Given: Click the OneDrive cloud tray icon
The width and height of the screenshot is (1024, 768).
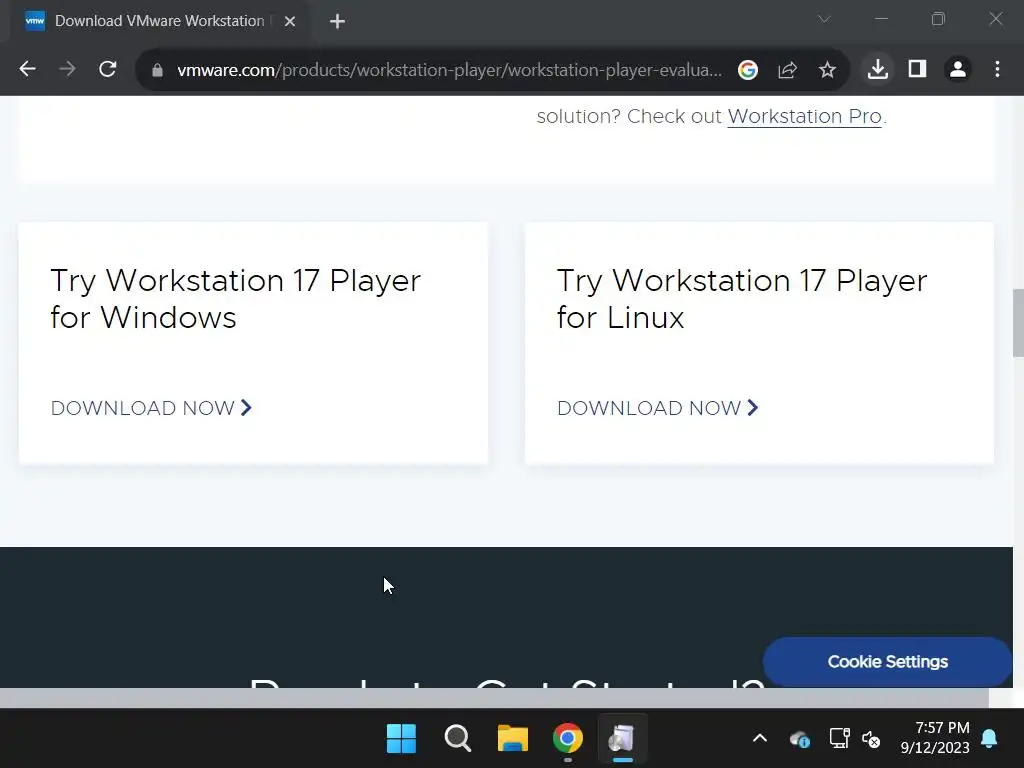Looking at the screenshot, I should 799,739.
